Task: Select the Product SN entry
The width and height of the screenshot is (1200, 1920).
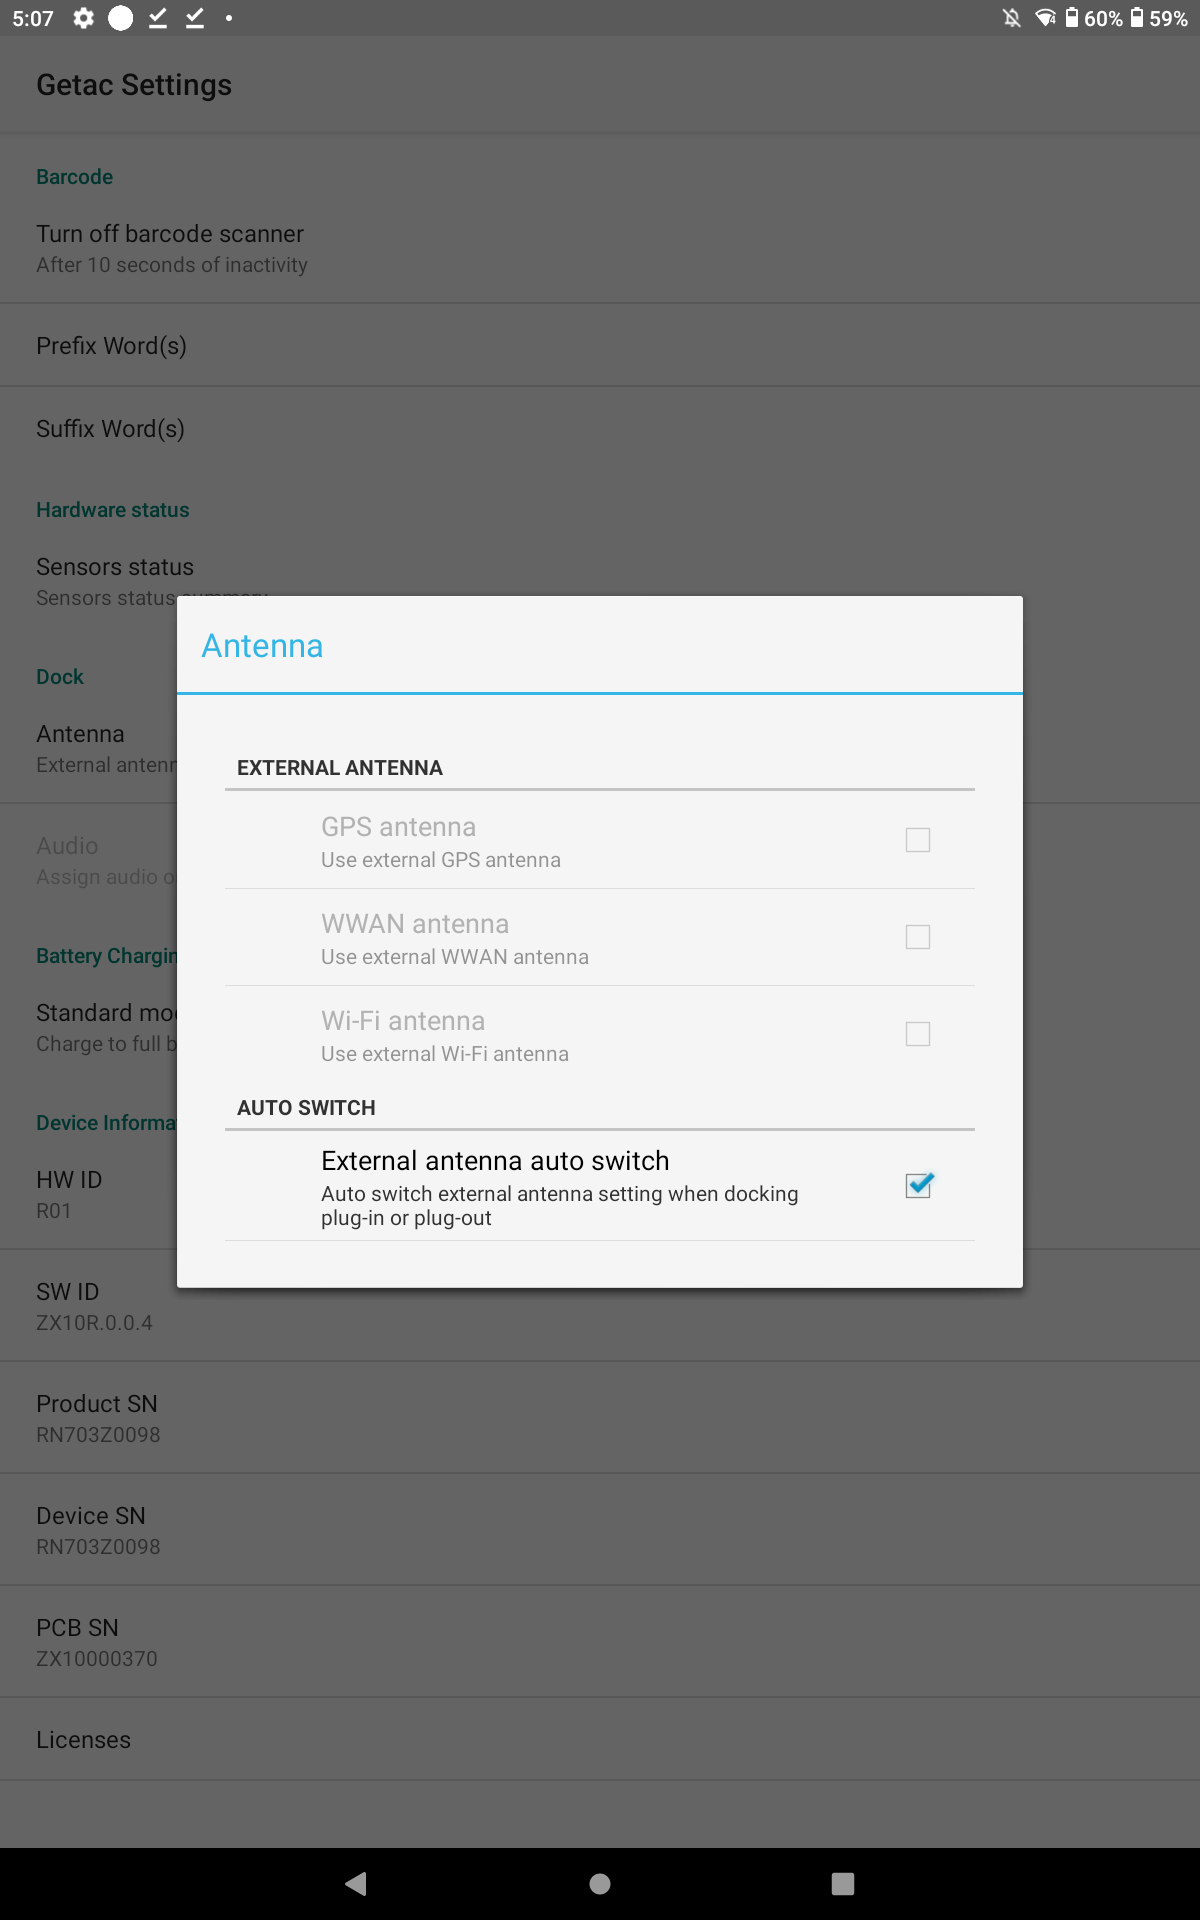Action: (x=600, y=1418)
